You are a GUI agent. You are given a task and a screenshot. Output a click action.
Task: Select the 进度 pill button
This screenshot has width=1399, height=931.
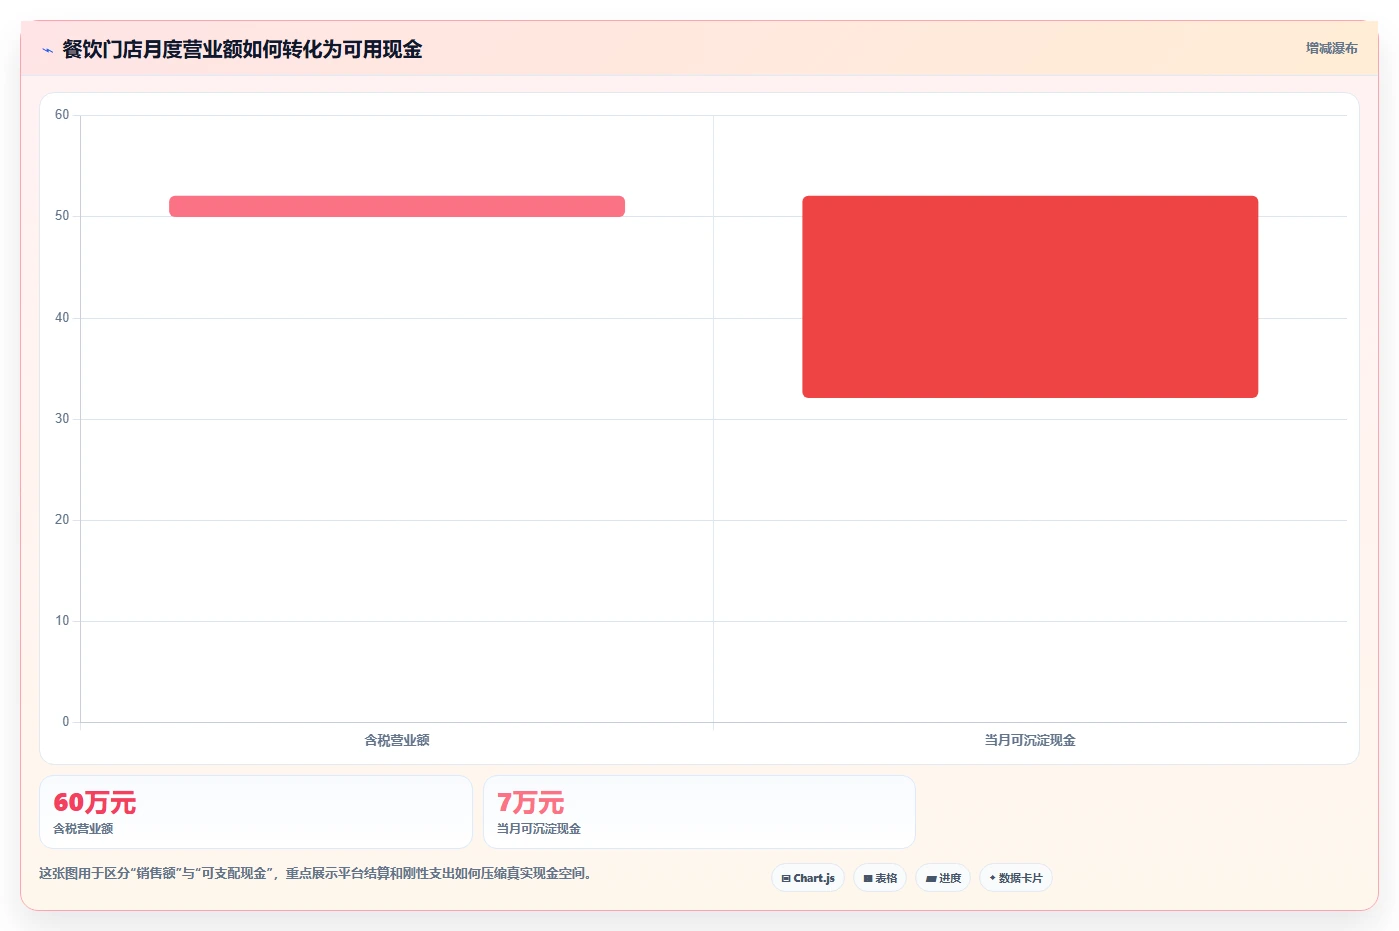coord(943,878)
